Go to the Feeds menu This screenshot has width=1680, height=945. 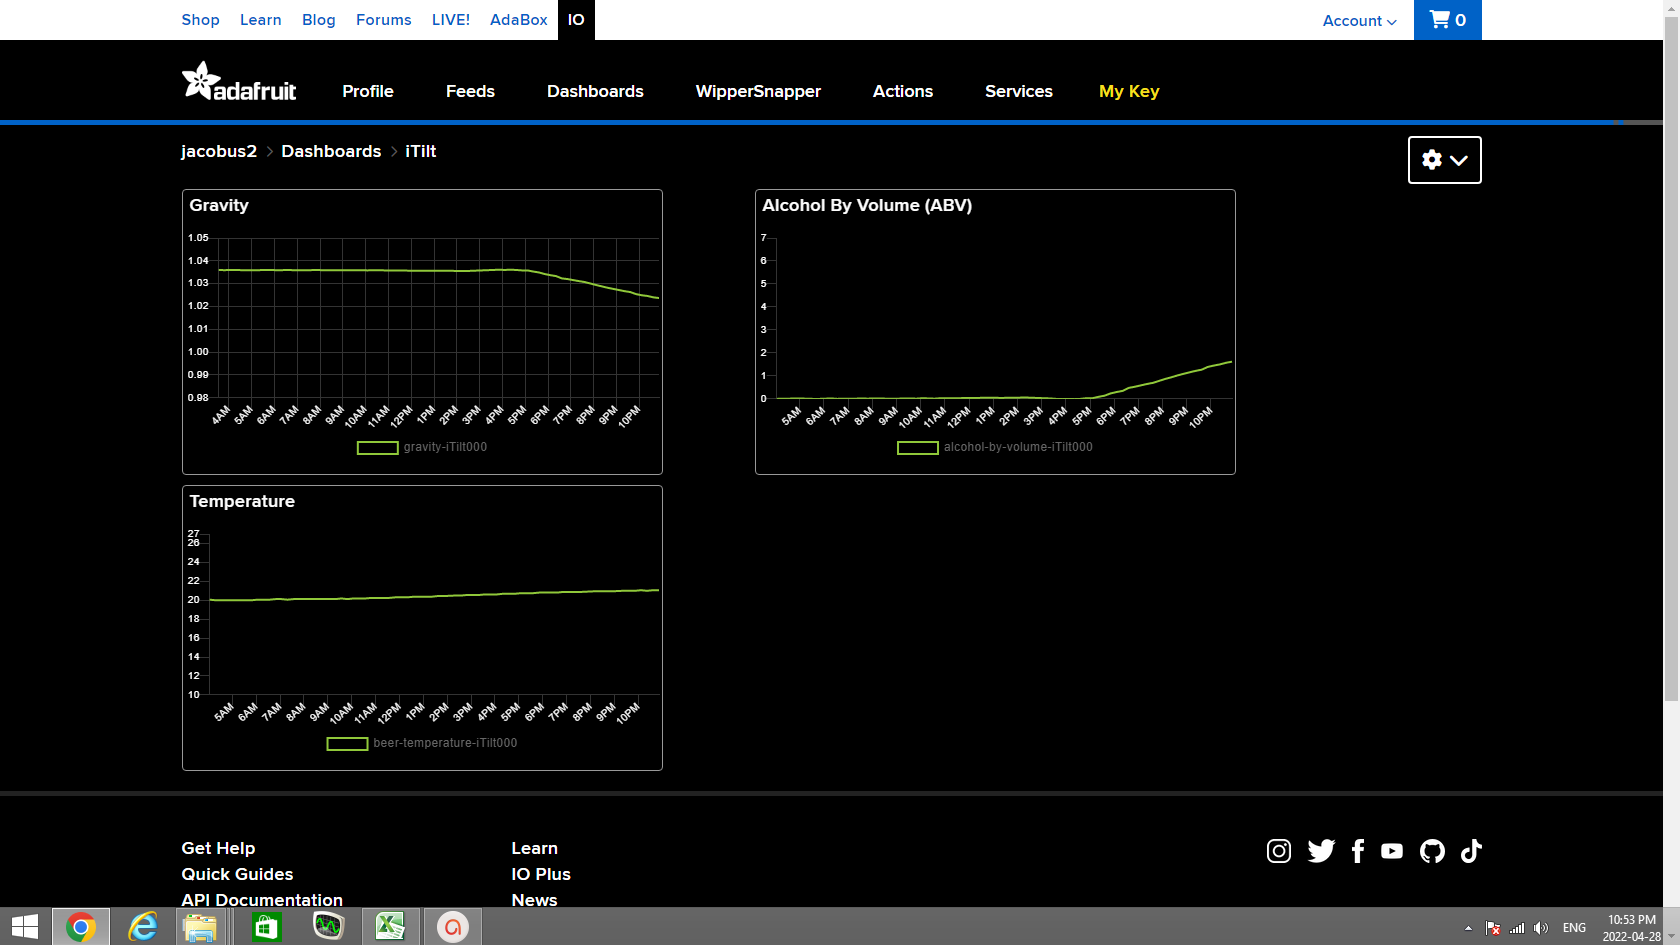click(470, 91)
